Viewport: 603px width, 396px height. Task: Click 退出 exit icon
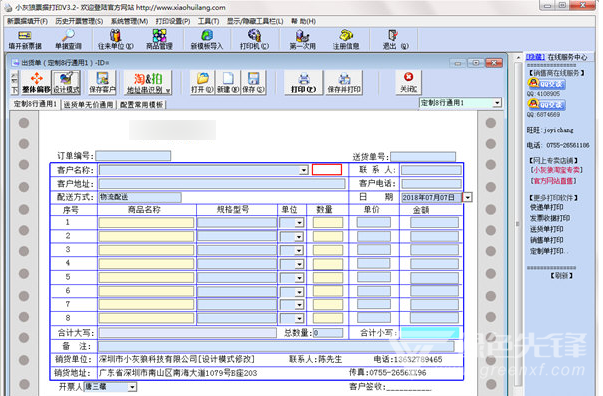pyautogui.click(x=395, y=40)
